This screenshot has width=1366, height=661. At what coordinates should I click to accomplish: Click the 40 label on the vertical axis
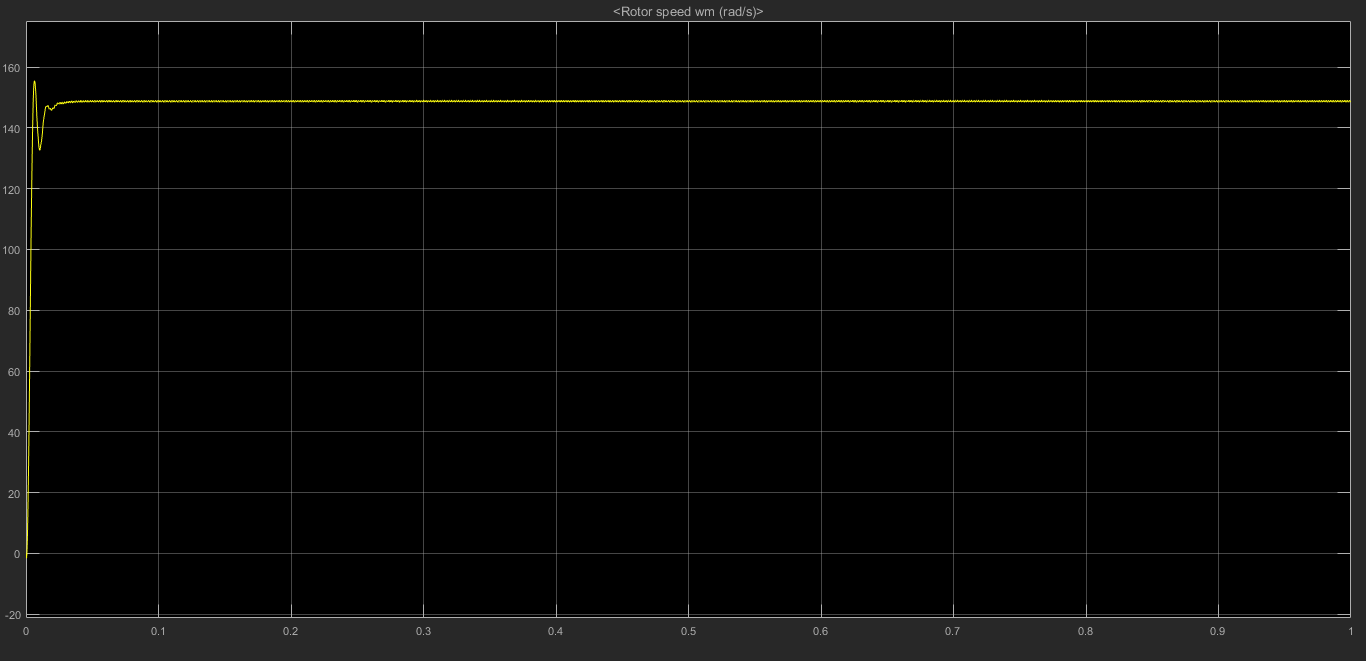[x=14, y=432]
